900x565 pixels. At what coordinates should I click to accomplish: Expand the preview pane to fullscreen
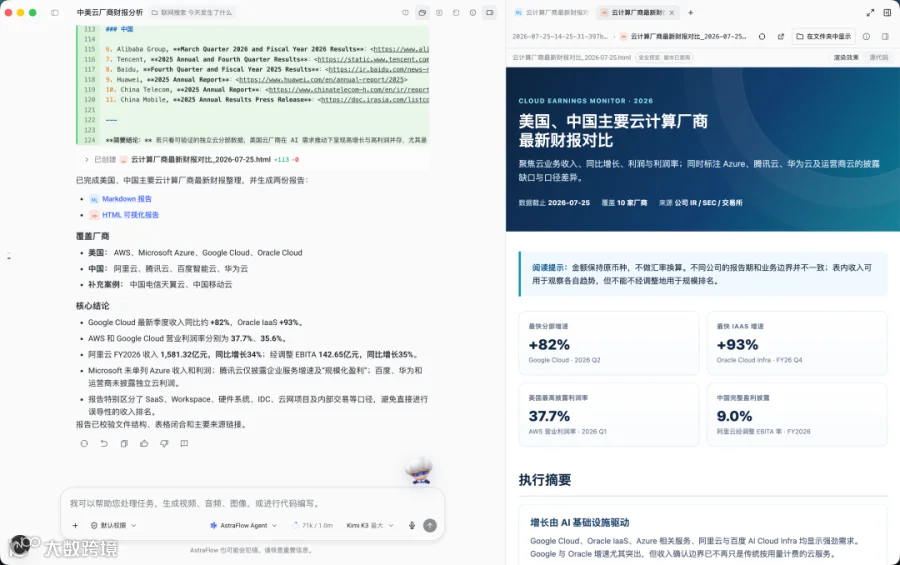pyautogui.click(x=870, y=12)
